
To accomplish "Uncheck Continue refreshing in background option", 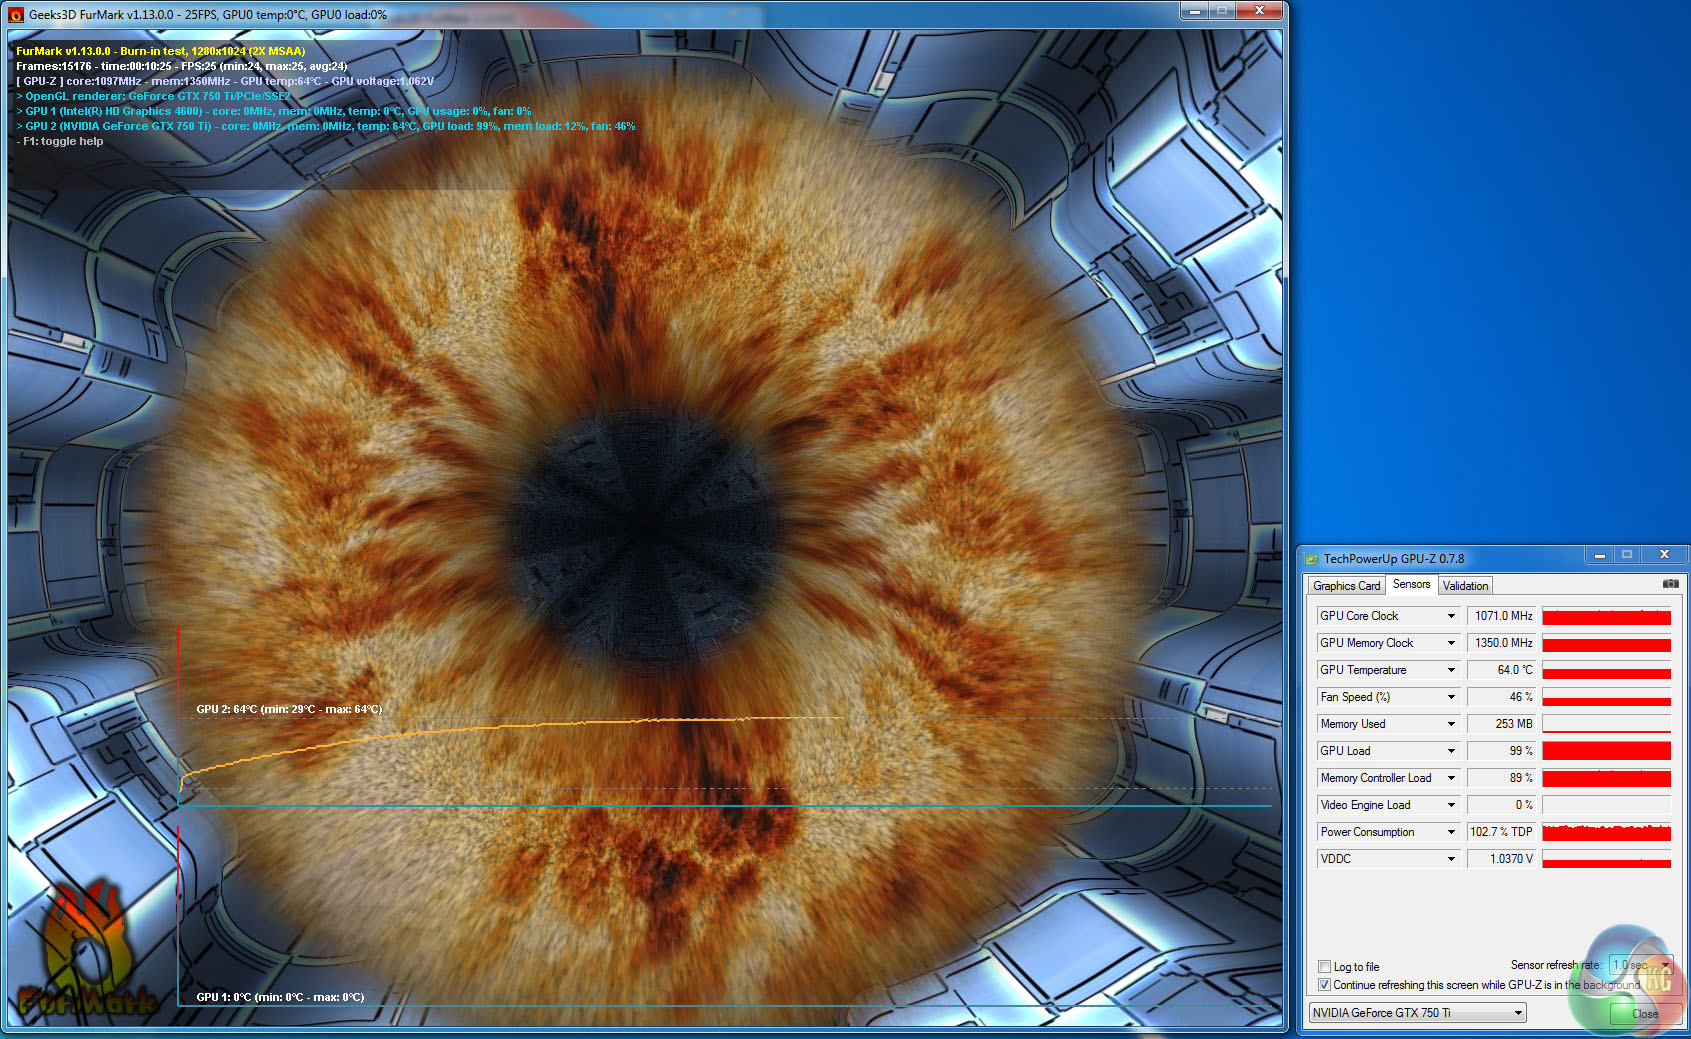I will [x=1324, y=985].
